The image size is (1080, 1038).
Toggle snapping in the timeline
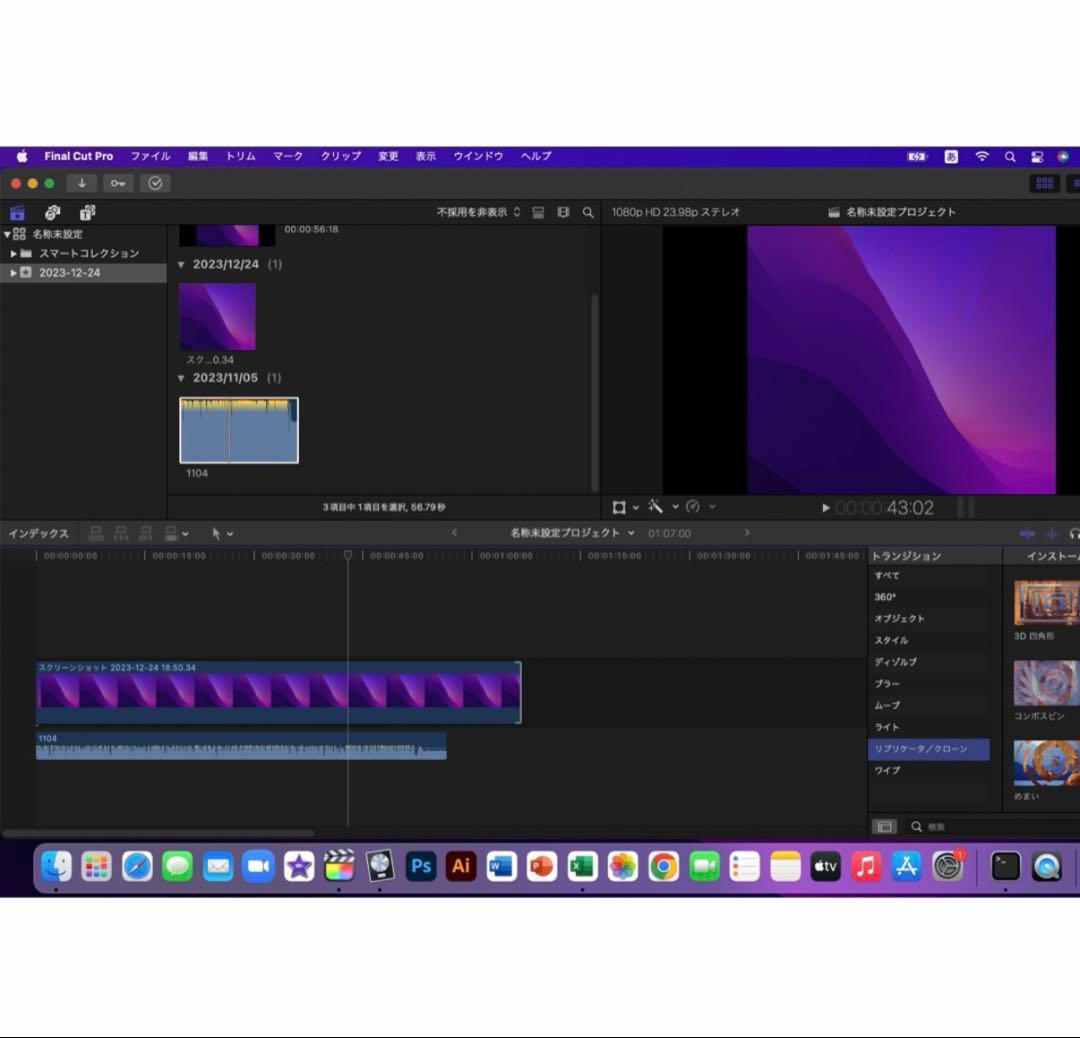click(x=1052, y=533)
